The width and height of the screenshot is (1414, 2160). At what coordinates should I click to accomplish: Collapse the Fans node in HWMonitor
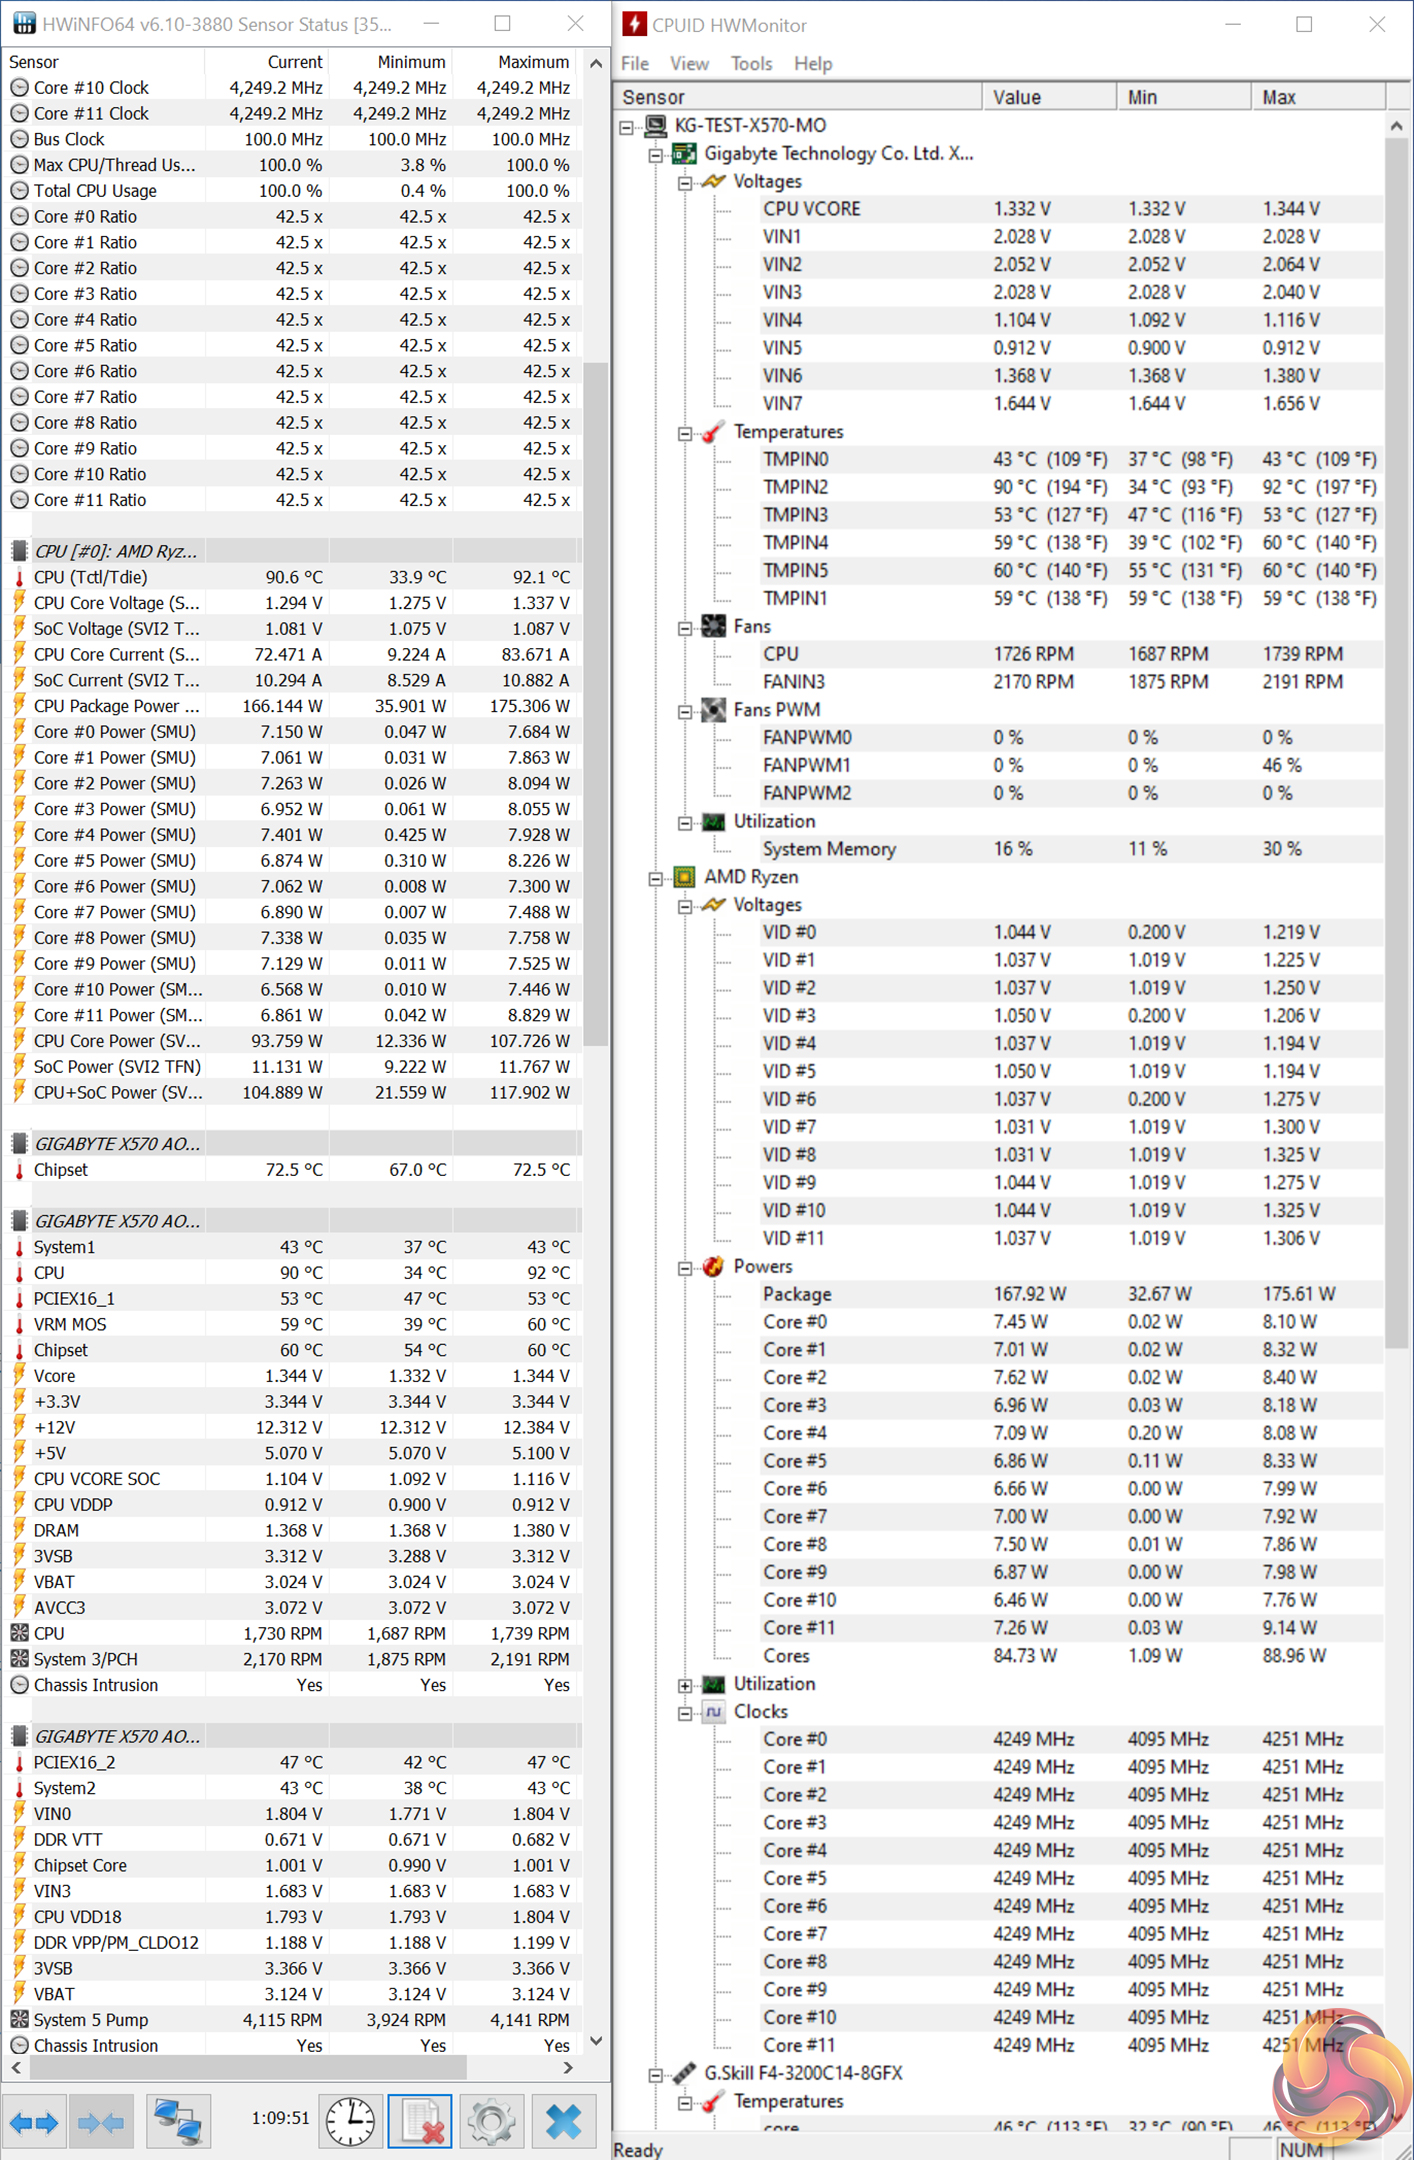click(685, 628)
